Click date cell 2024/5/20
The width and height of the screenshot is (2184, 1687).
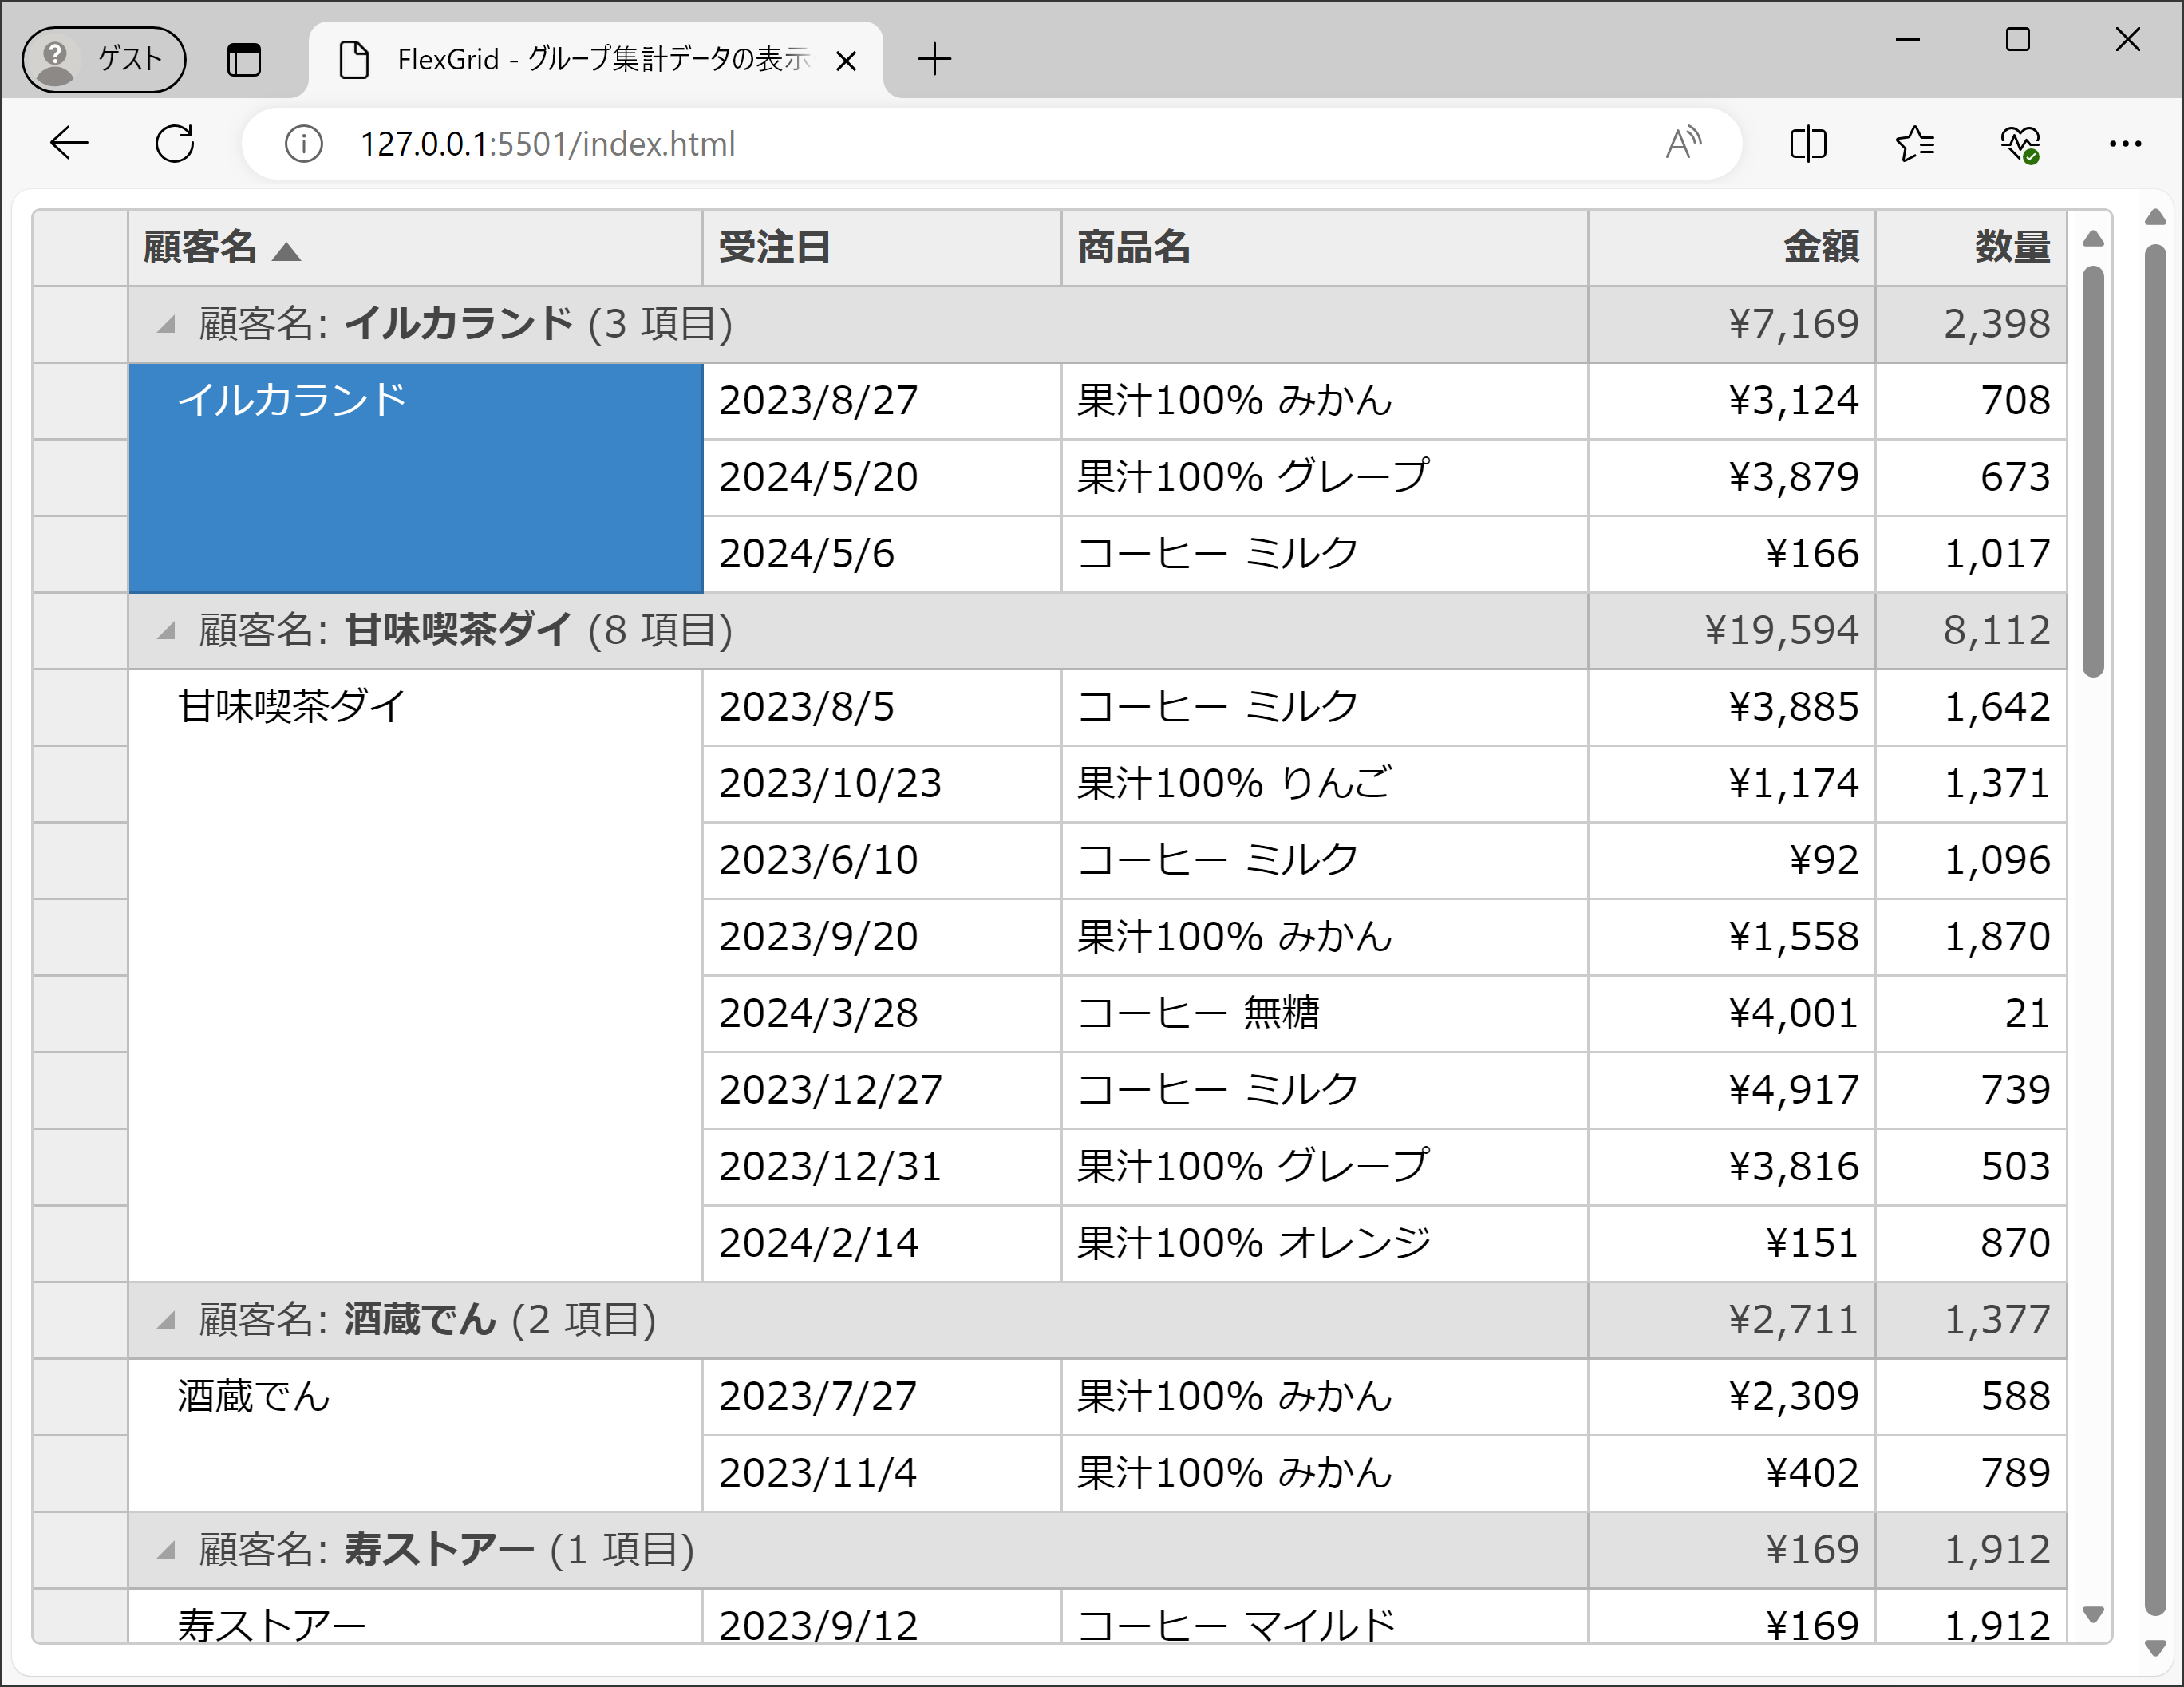click(x=881, y=477)
